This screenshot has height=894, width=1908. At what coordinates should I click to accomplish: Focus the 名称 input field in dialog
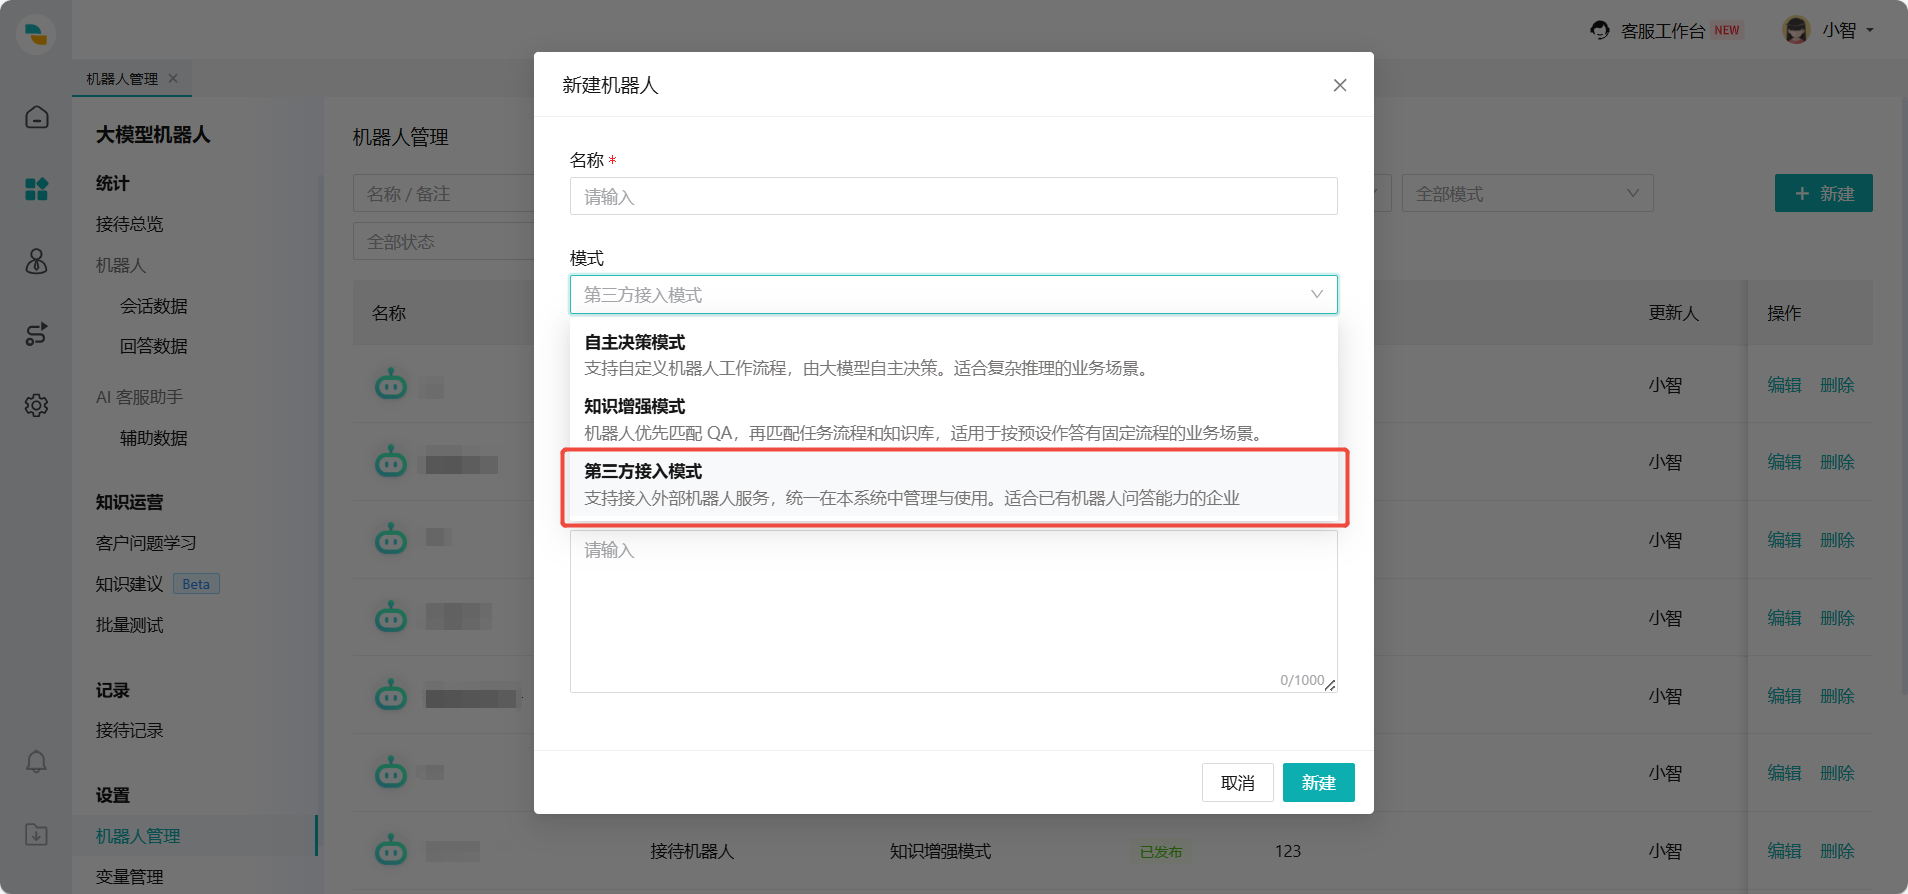(x=954, y=196)
